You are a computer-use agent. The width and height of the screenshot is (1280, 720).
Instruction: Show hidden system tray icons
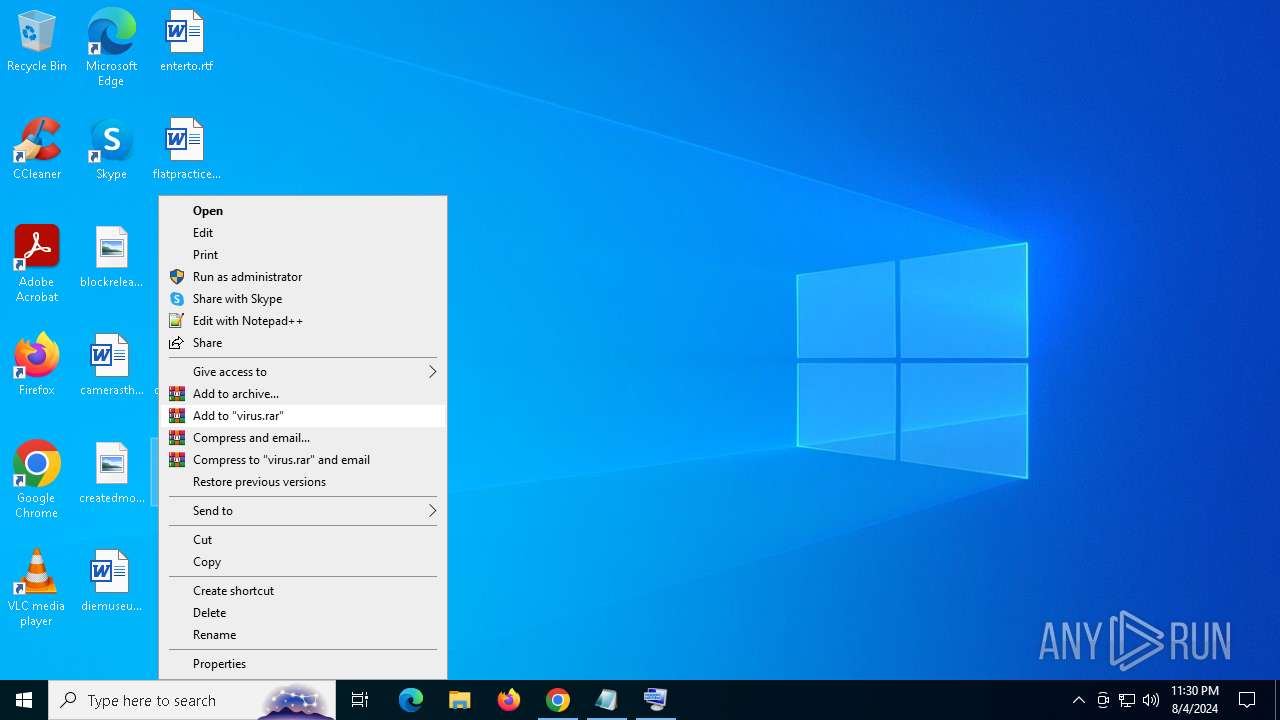click(x=1078, y=700)
